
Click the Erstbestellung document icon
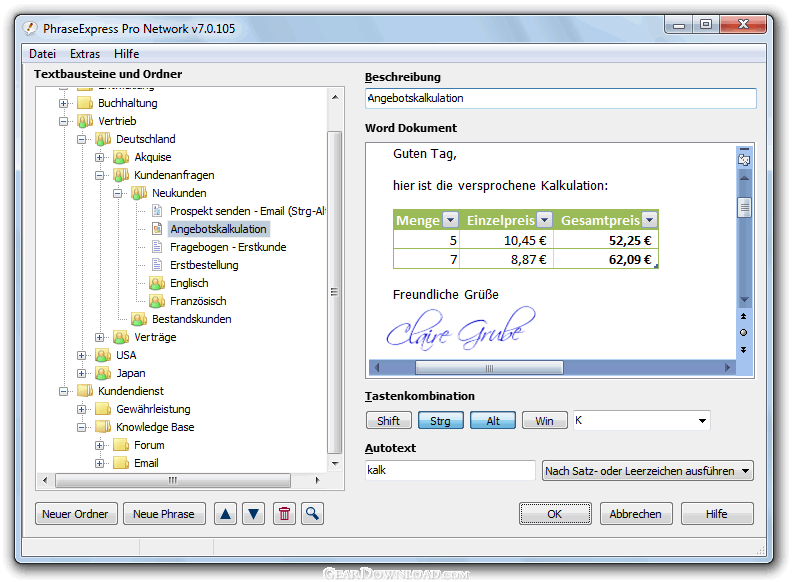[157, 265]
